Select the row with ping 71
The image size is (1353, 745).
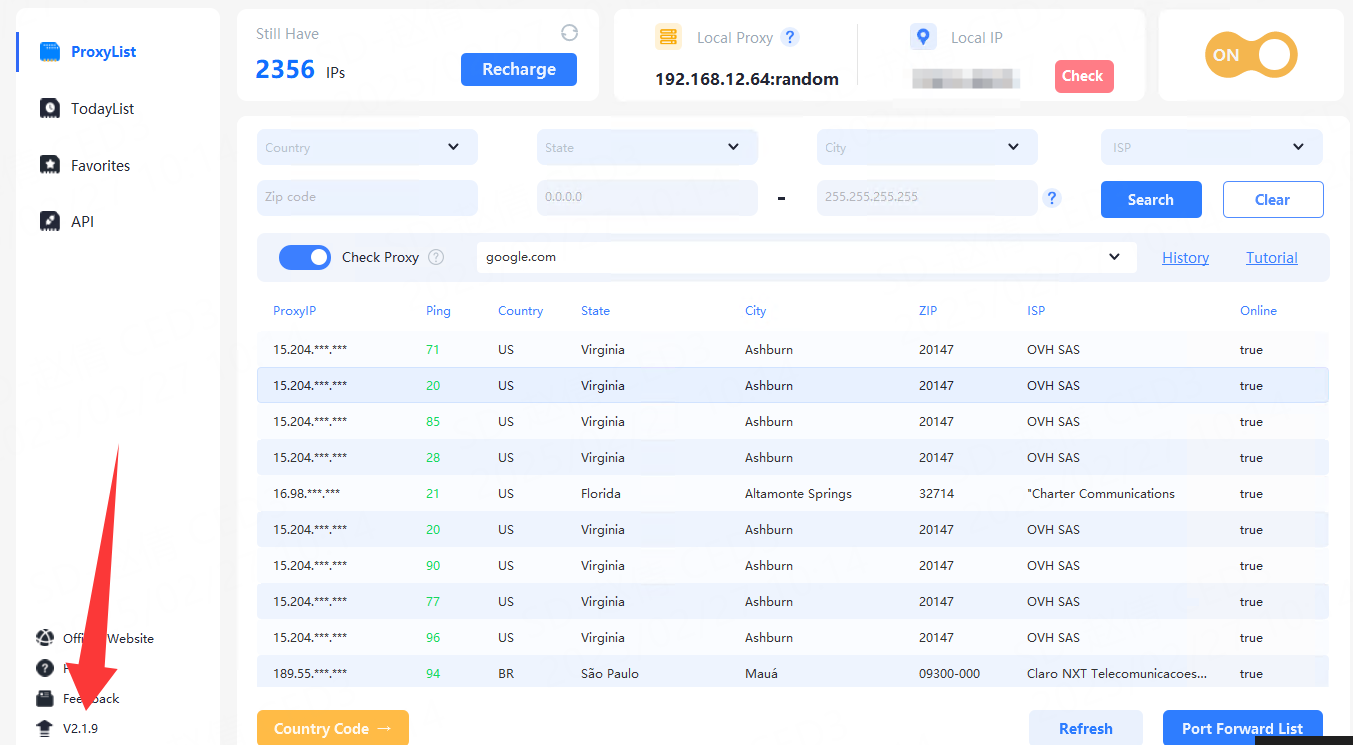coord(793,349)
